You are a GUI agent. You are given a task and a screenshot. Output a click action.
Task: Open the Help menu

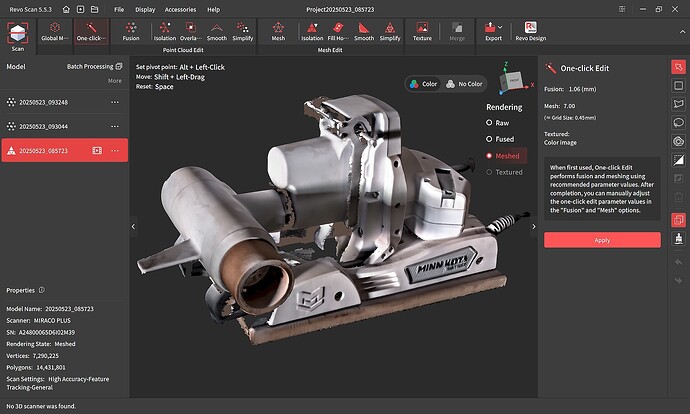[213, 9]
